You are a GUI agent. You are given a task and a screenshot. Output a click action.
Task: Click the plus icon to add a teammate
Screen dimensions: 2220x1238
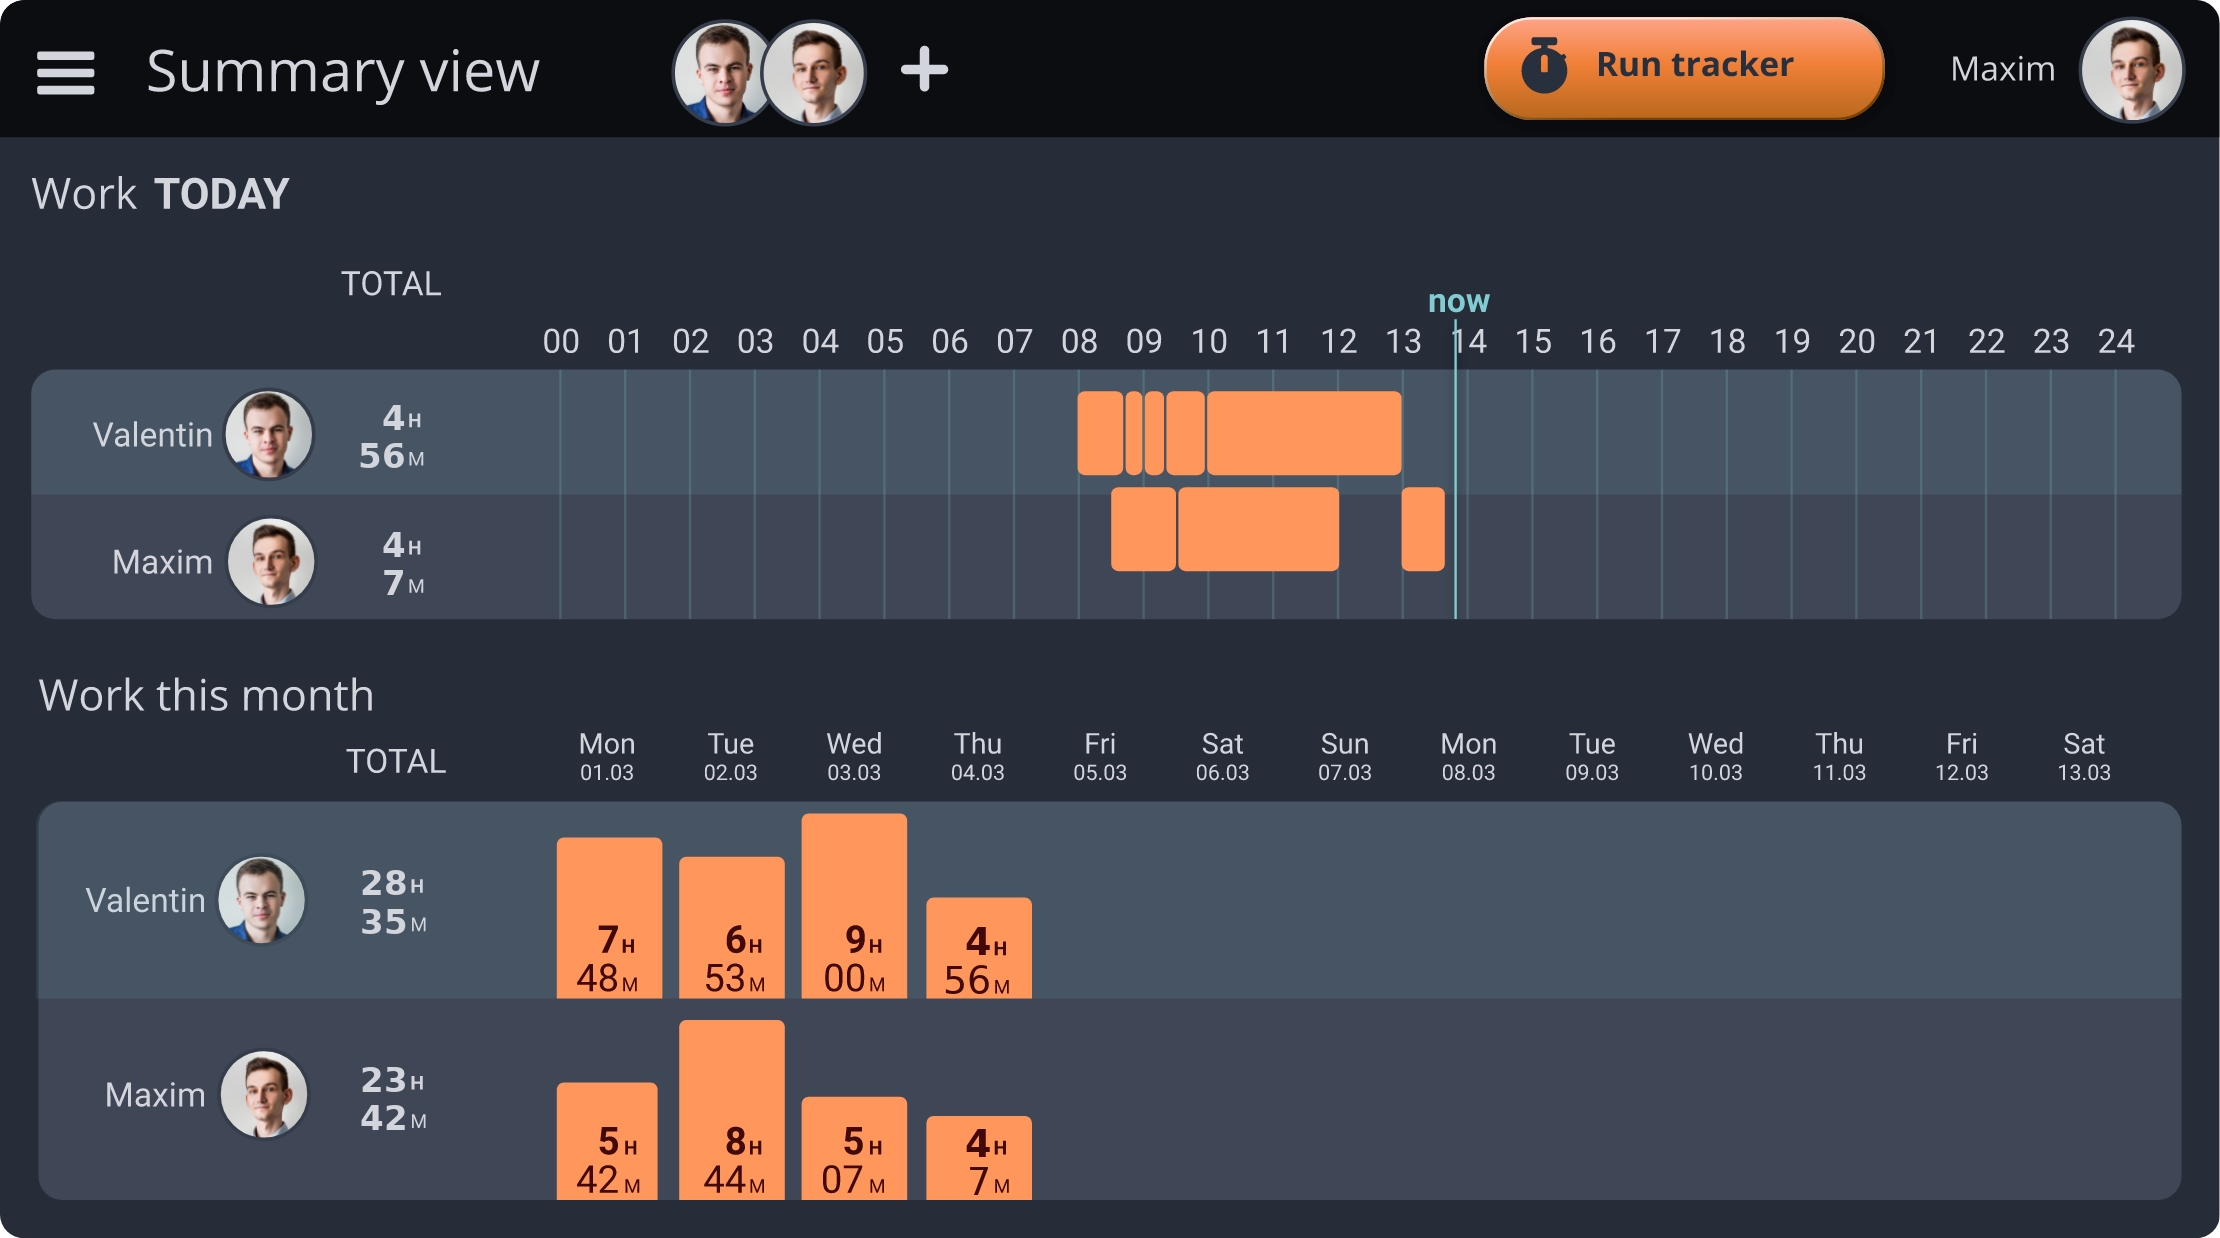click(924, 69)
